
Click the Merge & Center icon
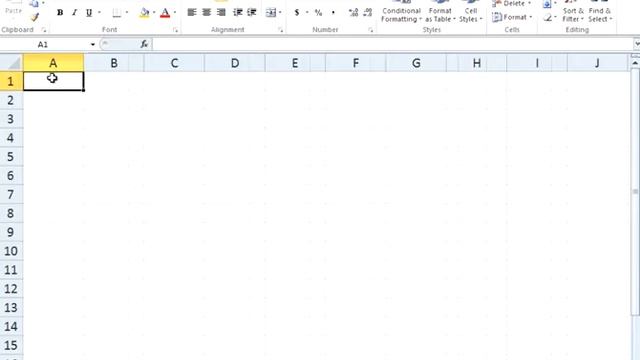coord(271,13)
